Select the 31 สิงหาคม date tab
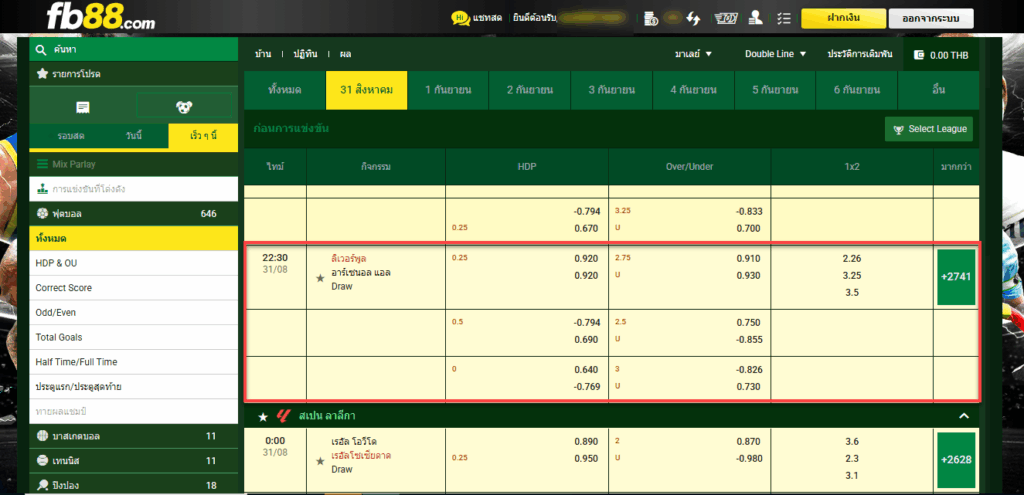The image size is (1024, 495). click(x=366, y=90)
